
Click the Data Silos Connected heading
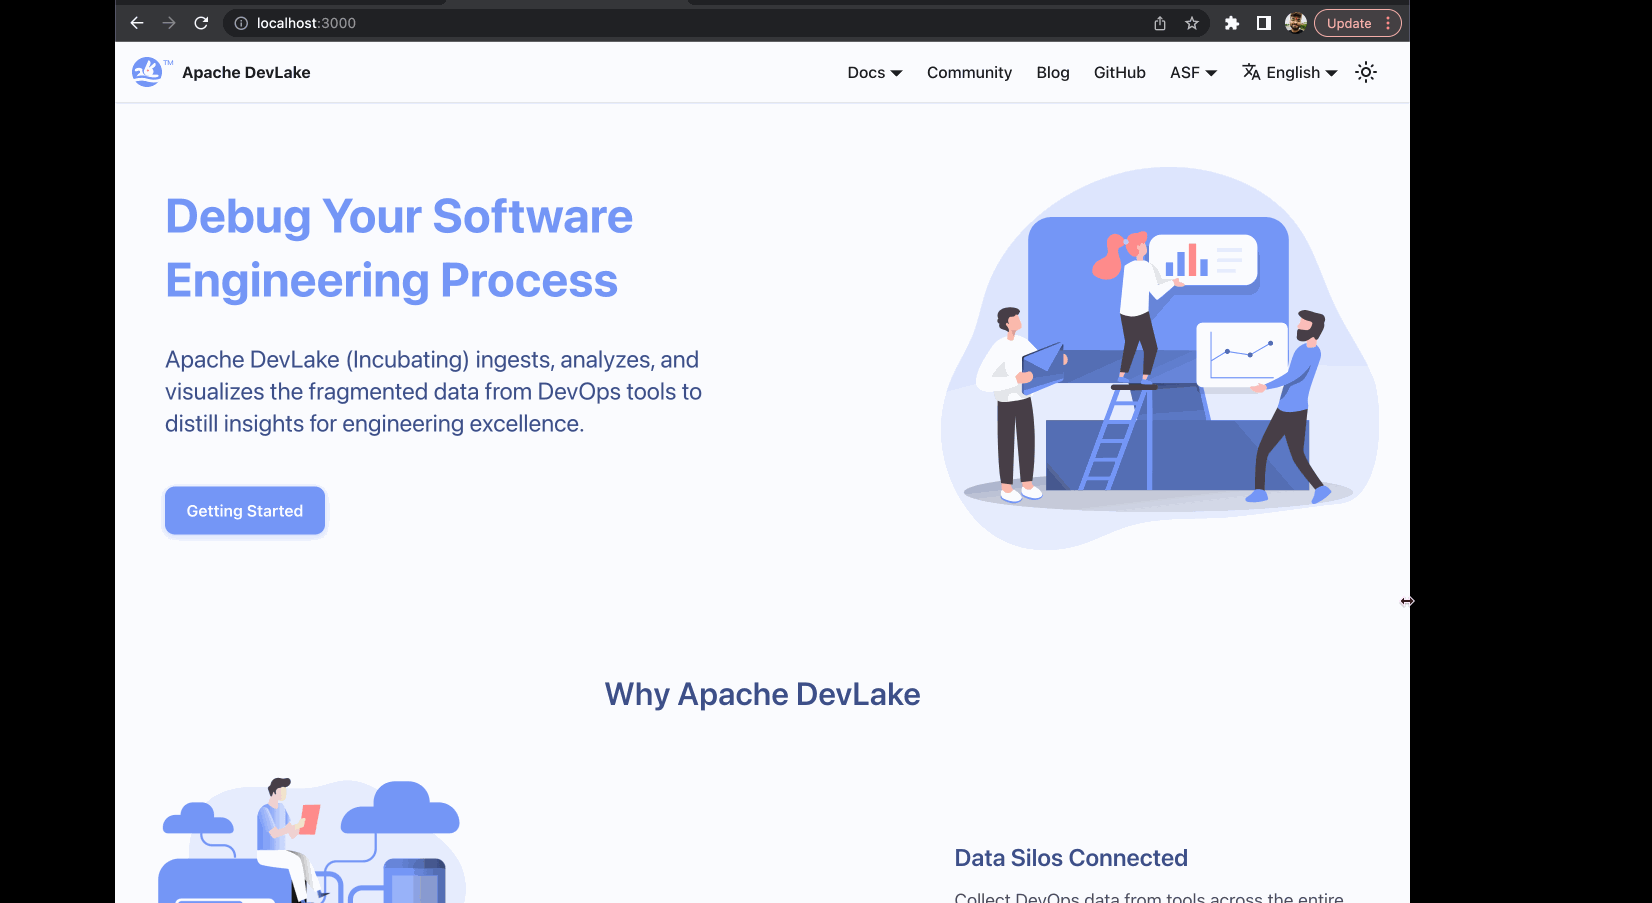coord(1071,858)
